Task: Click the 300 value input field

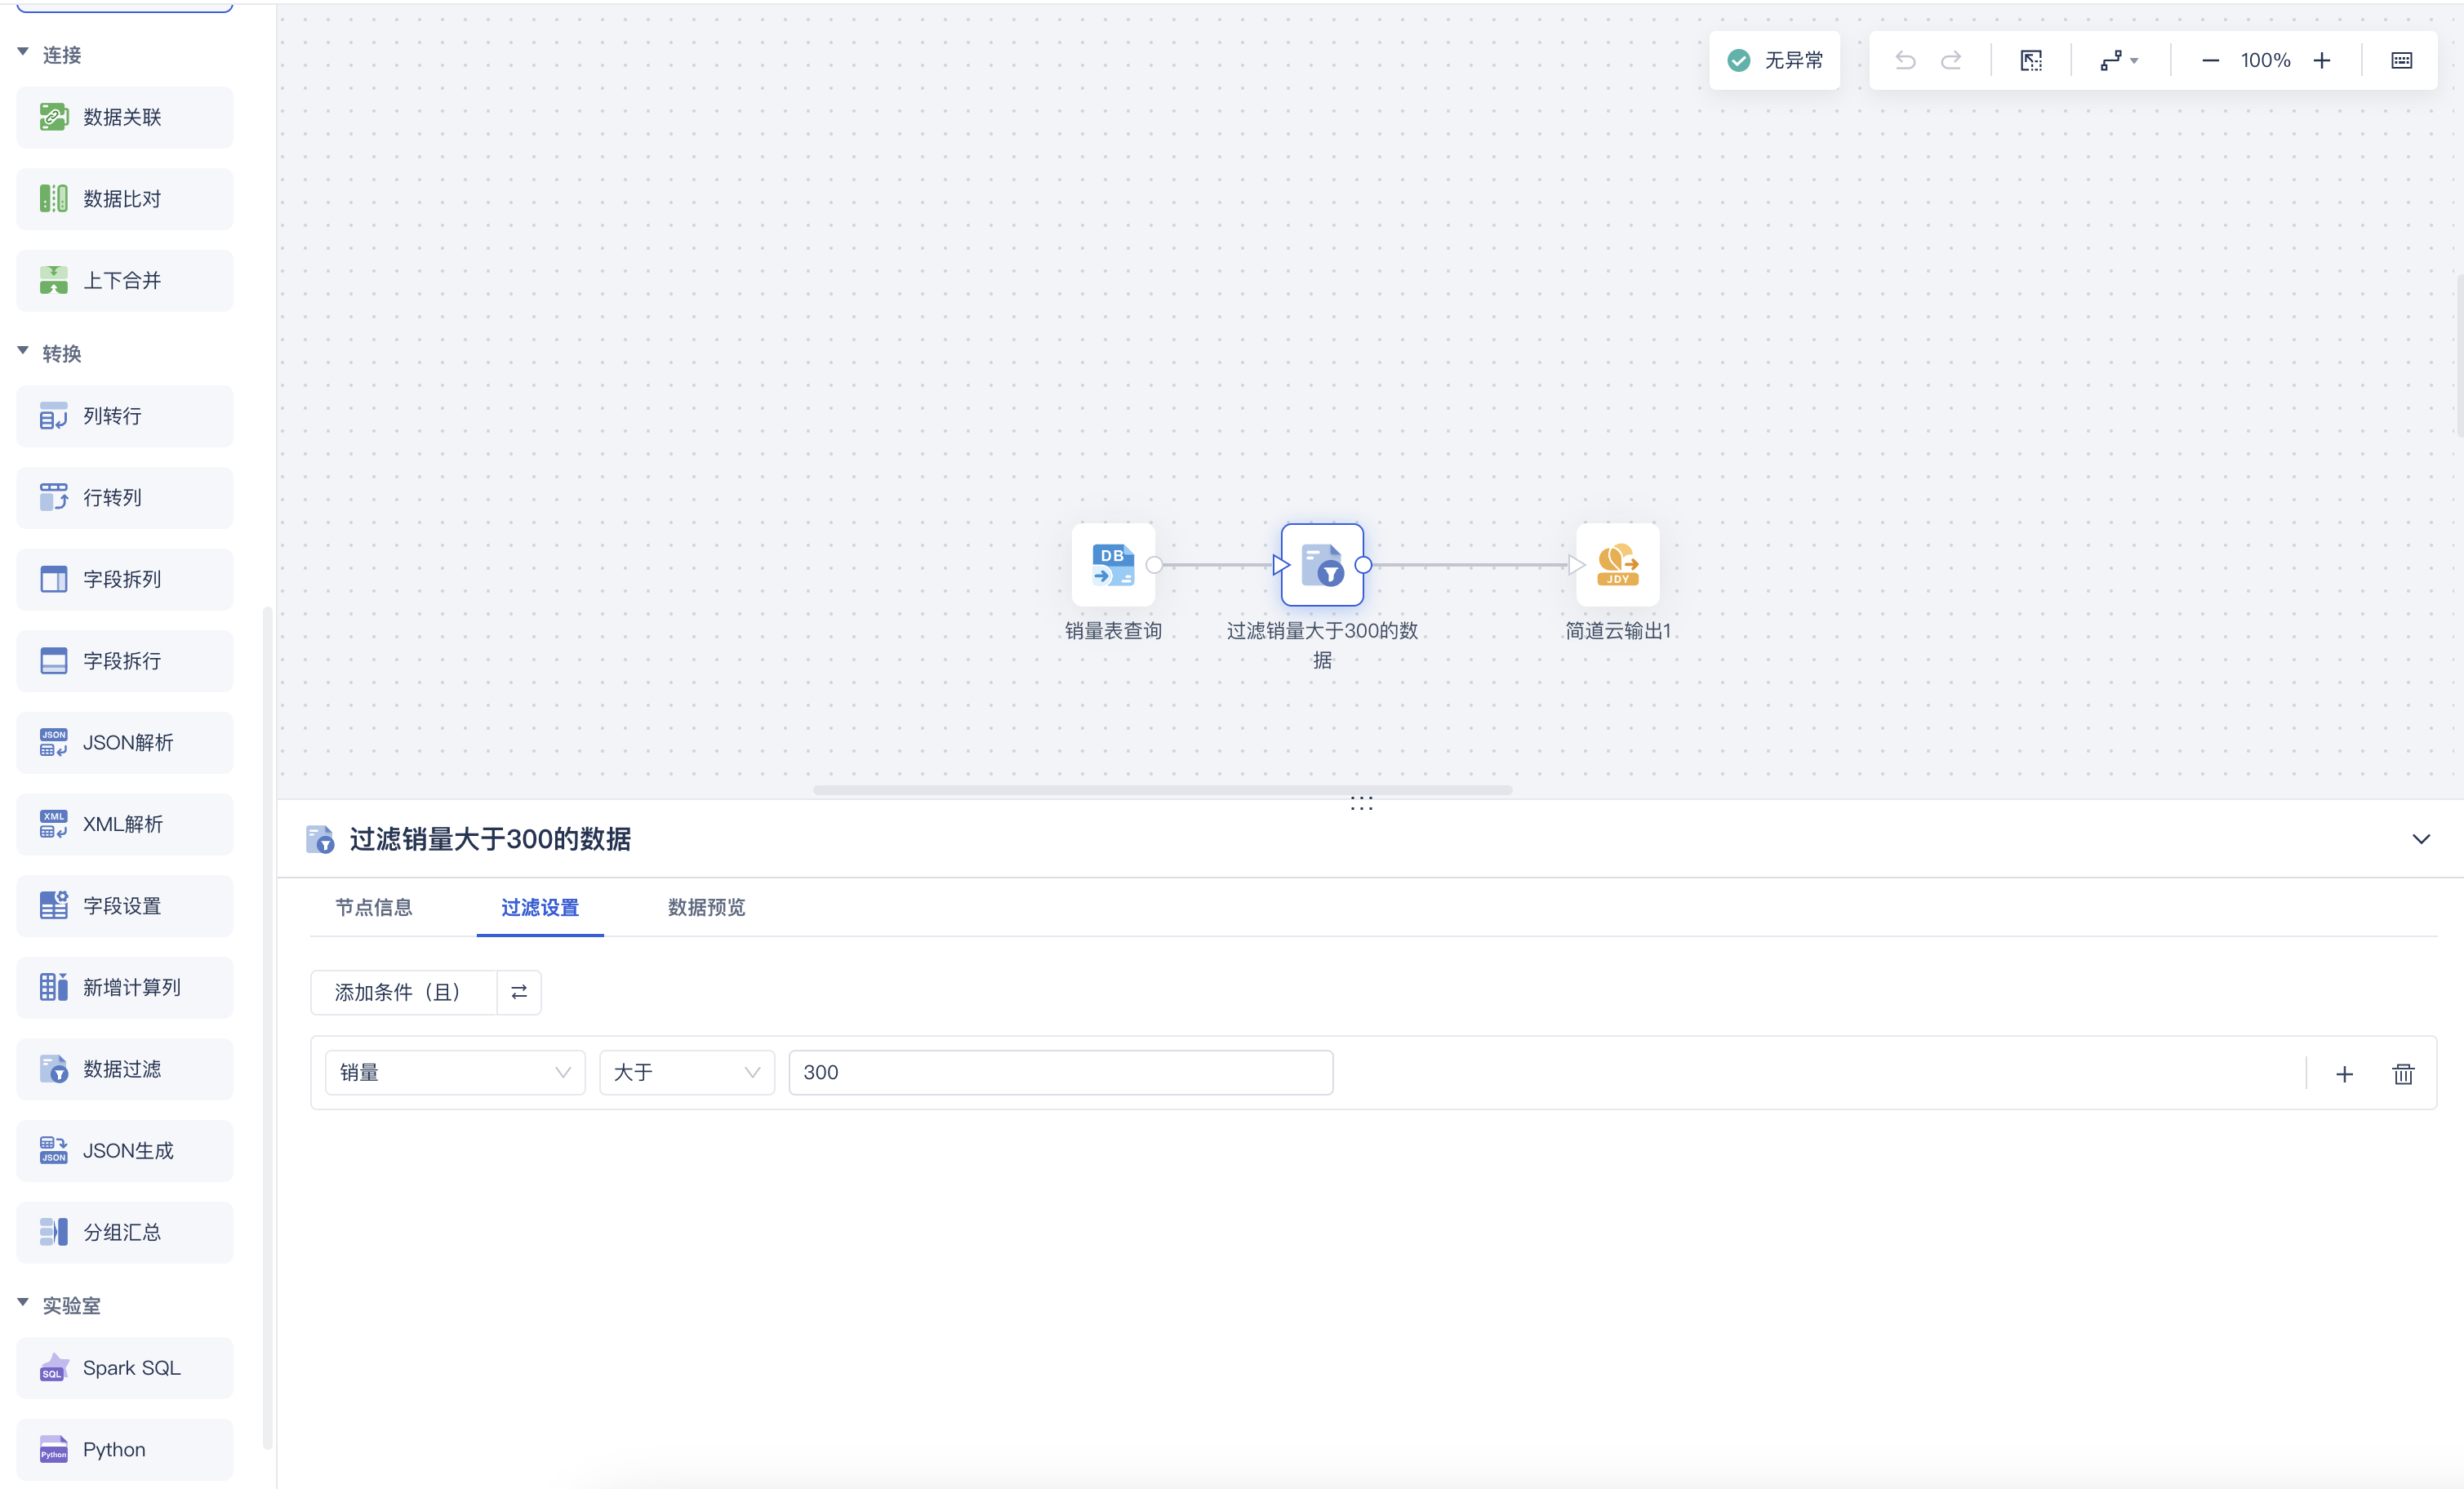Action: (x=1060, y=1072)
